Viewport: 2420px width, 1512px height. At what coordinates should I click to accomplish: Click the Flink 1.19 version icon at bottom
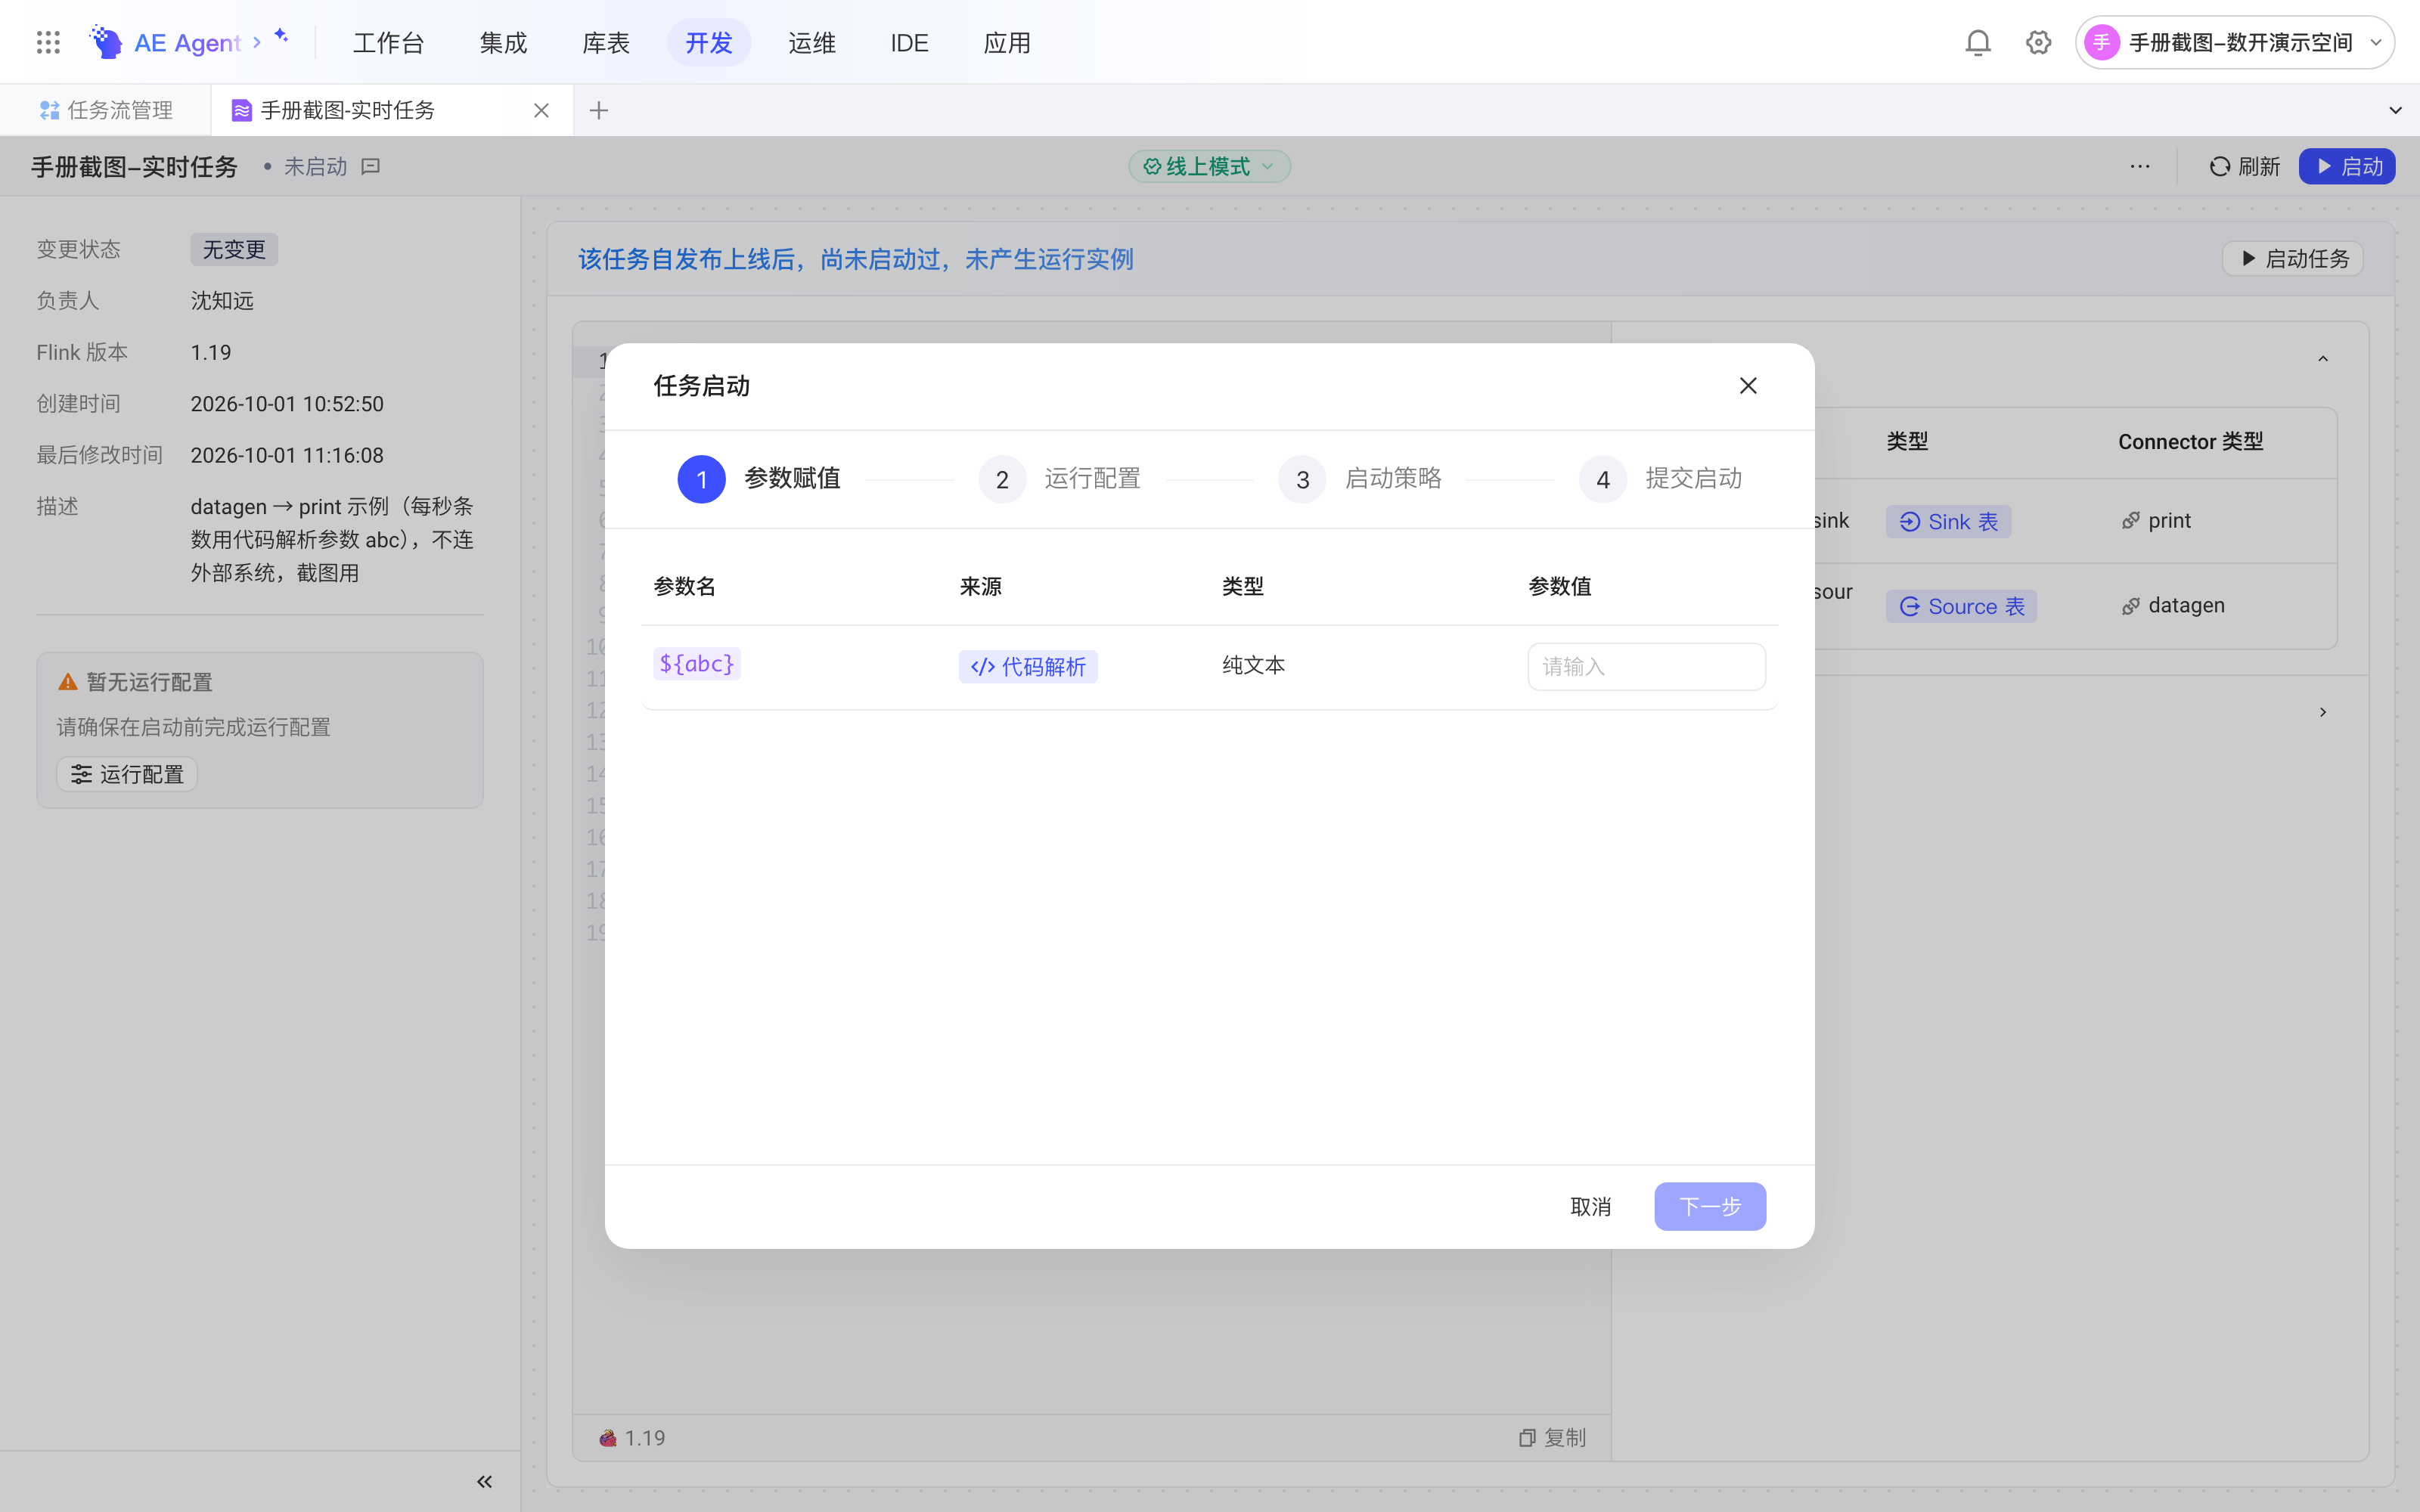(x=607, y=1438)
